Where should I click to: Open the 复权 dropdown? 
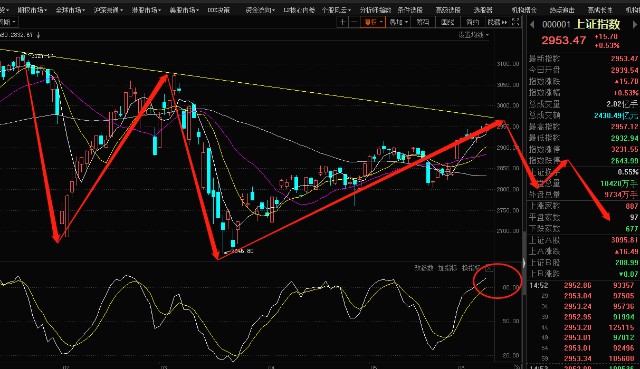(x=373, y=22)
